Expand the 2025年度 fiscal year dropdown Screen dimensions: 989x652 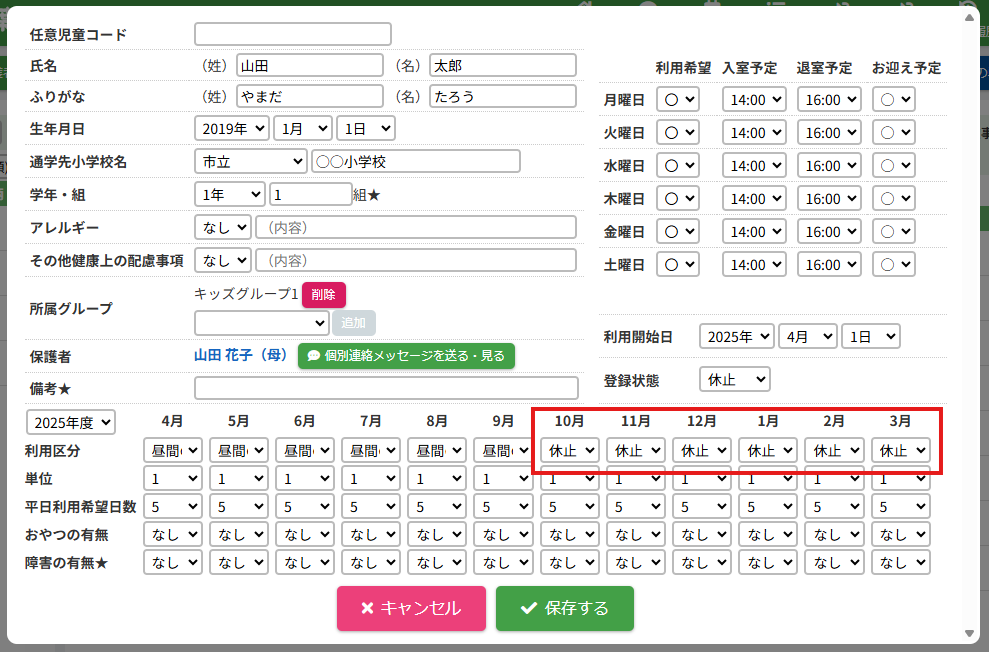pos(71,422)
